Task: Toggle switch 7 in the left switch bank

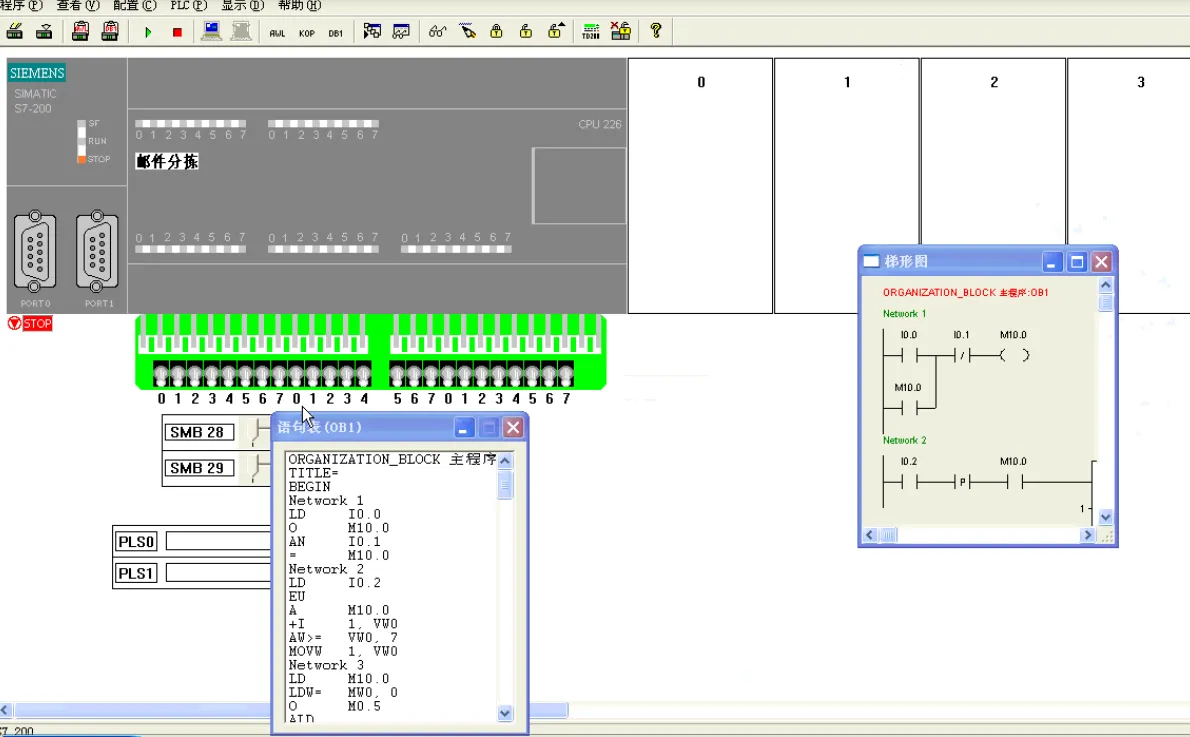Action: pyautogui.click(x=279, y=374)
